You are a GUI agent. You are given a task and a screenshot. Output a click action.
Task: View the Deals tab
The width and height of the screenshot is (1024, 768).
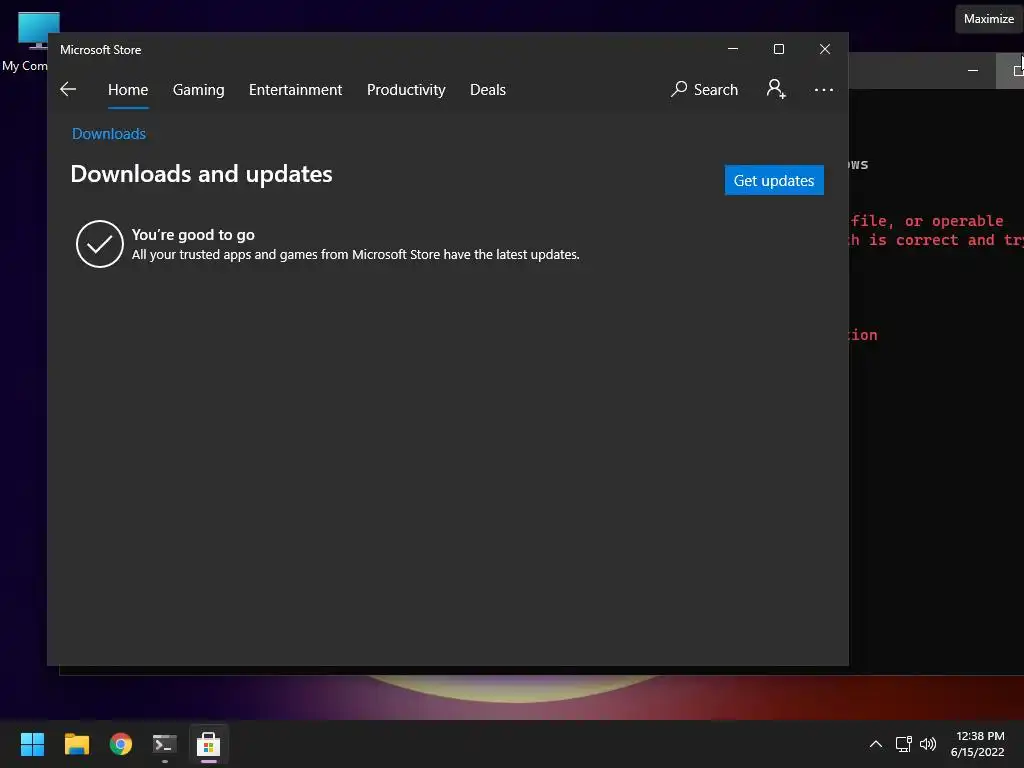pyautogui.click(x=488, y=89)
